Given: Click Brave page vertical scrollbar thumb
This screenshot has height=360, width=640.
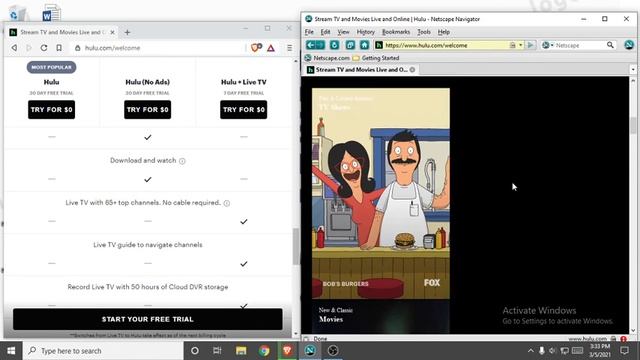Looking at the screenshot, I should [x=296, y=246].
